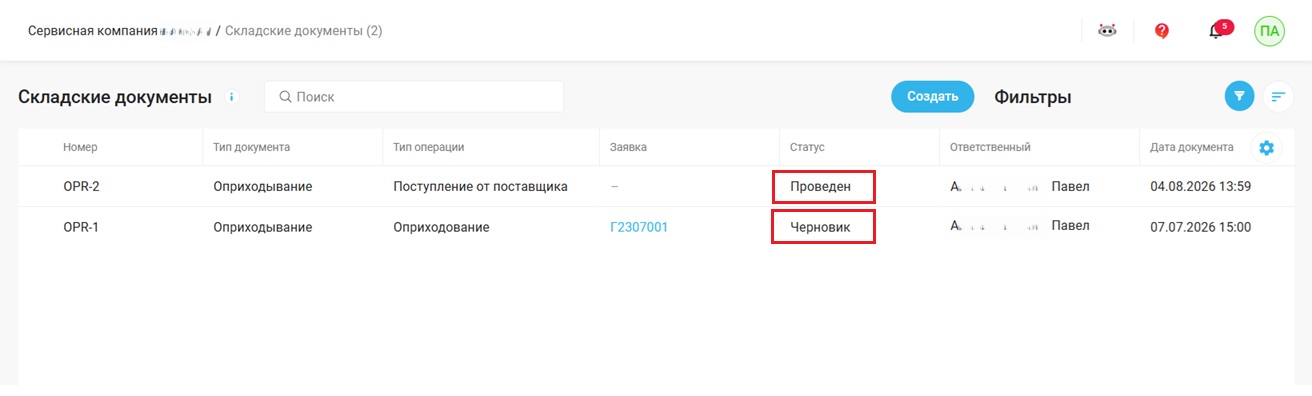
Task: Click the Создать button
Action: tap(933, 96)
